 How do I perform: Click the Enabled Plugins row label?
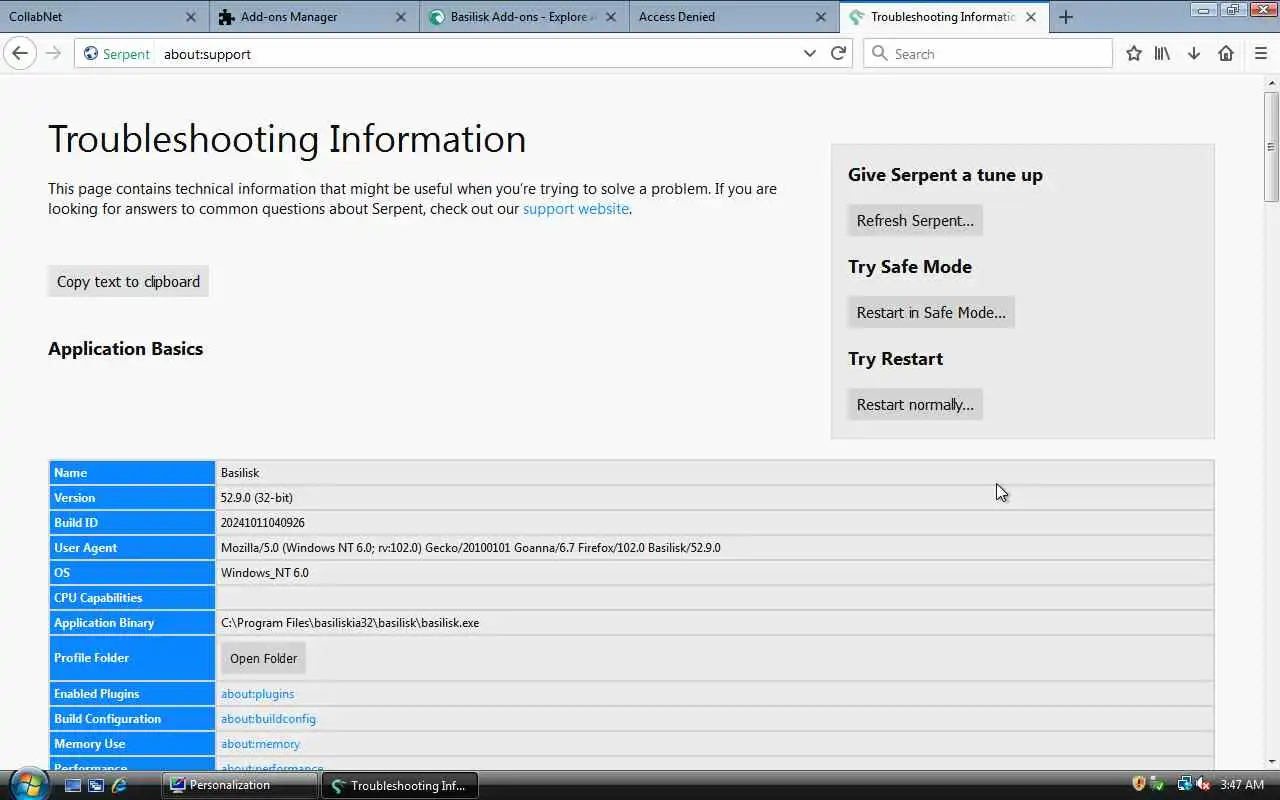132,694
